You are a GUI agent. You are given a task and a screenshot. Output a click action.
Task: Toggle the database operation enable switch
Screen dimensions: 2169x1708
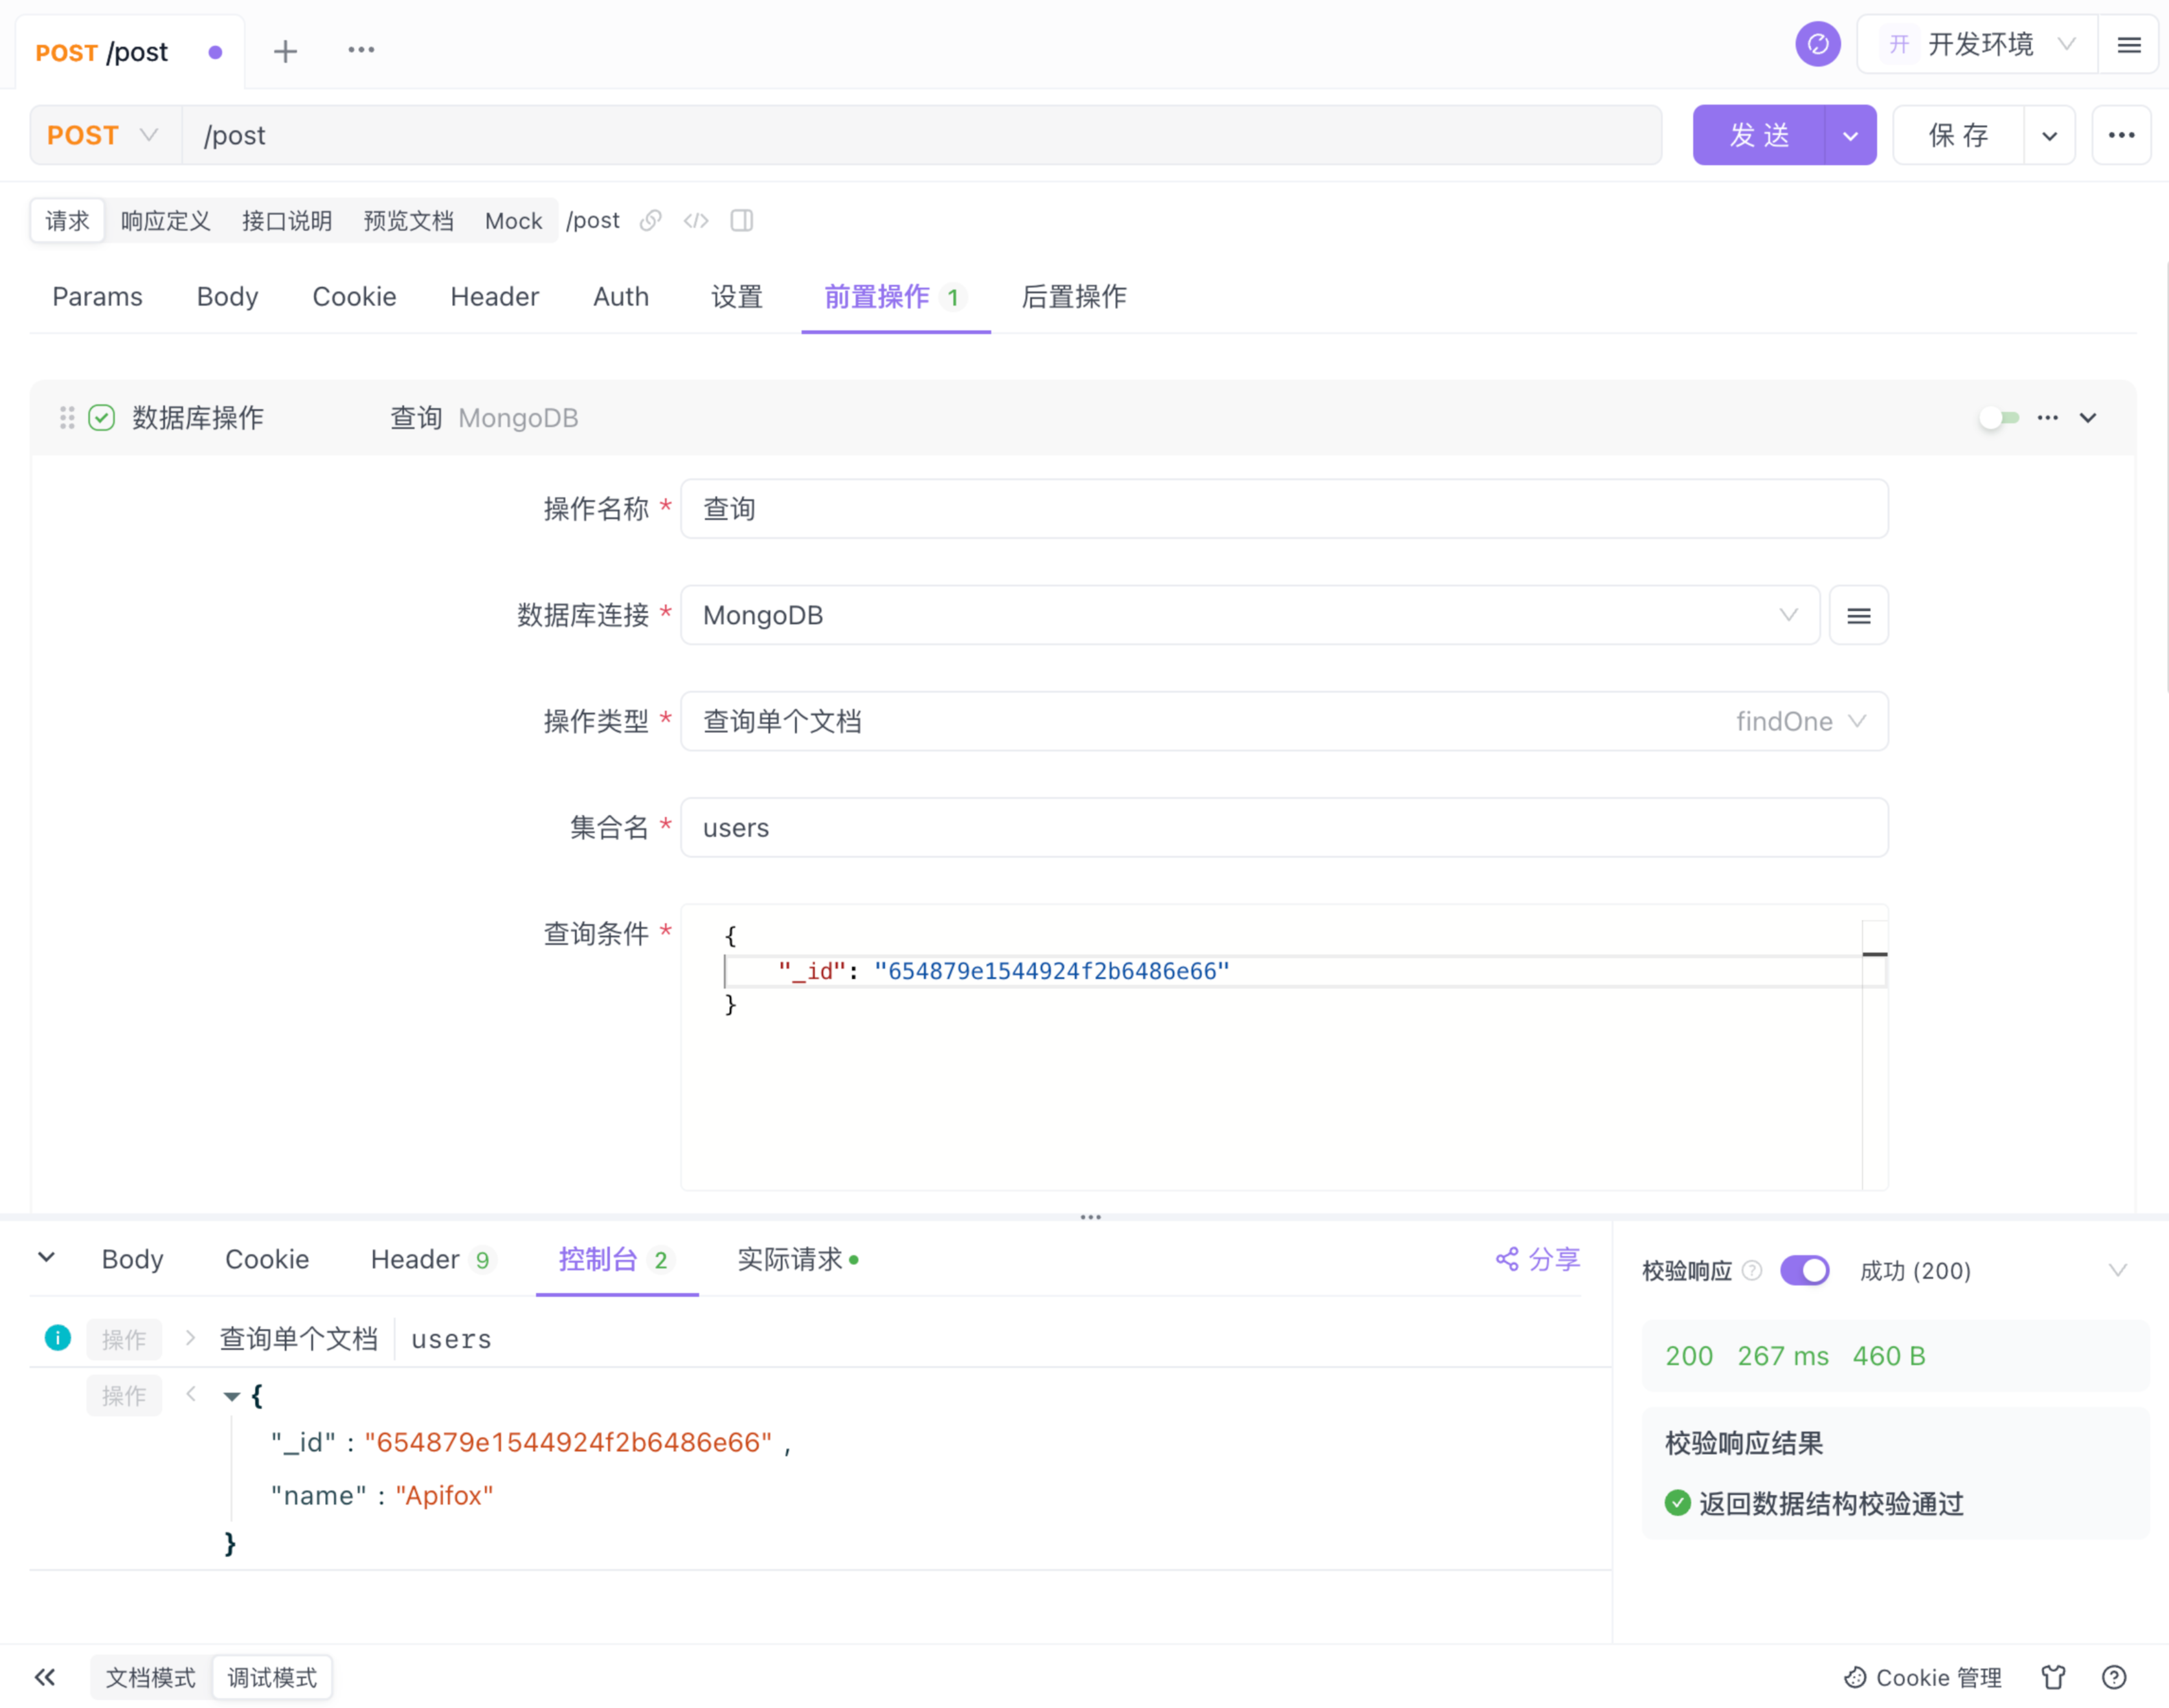coord(1999,418)
